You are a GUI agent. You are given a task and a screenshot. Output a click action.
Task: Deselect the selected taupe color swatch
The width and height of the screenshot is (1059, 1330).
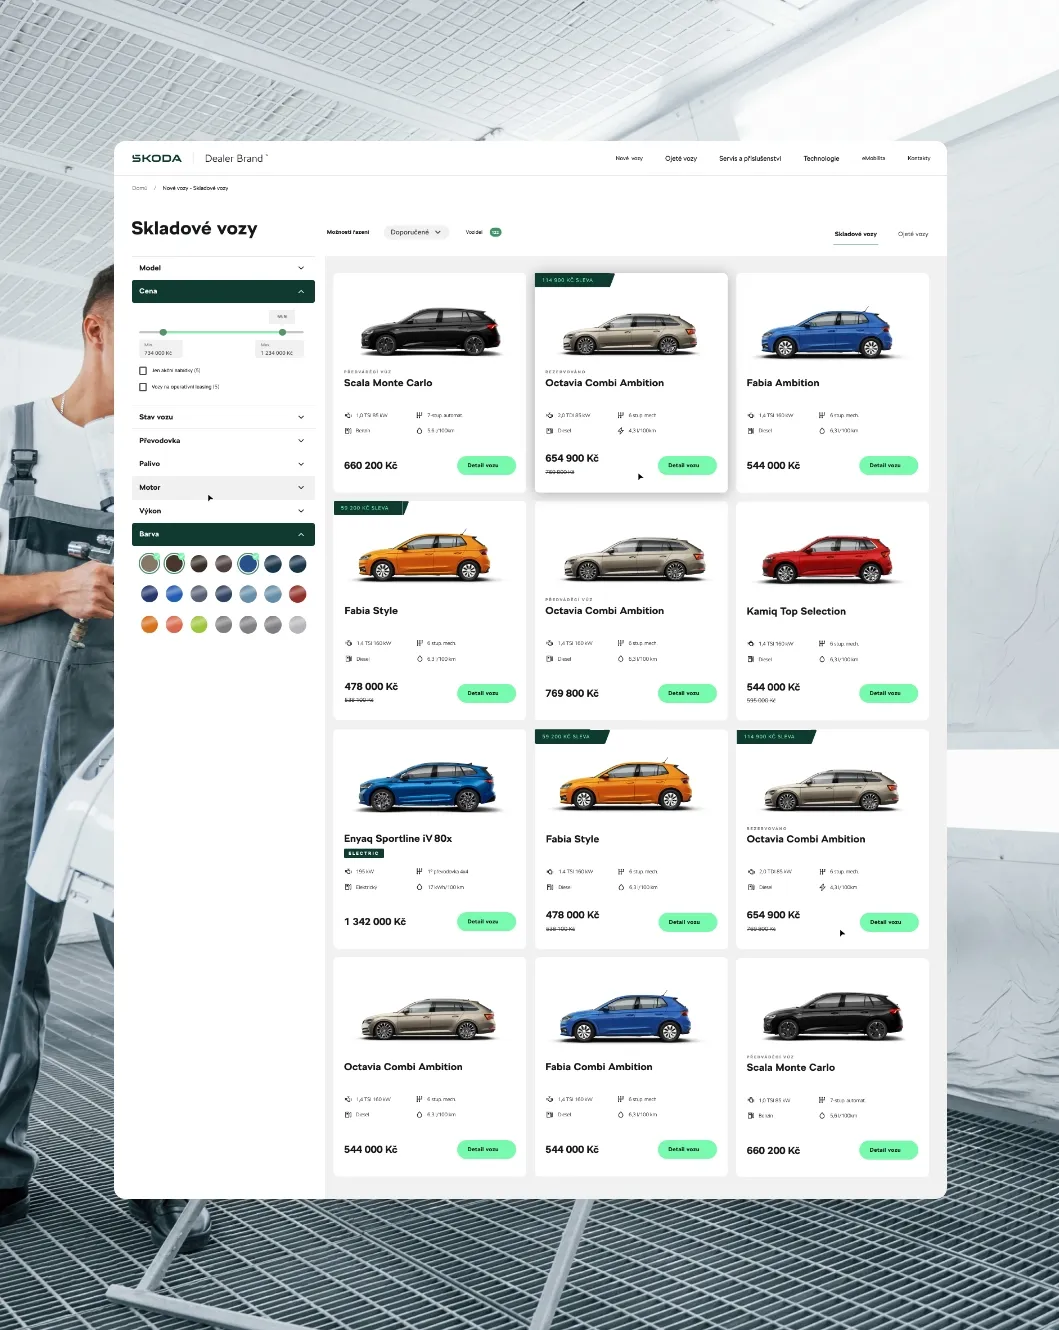coord(149,564)
